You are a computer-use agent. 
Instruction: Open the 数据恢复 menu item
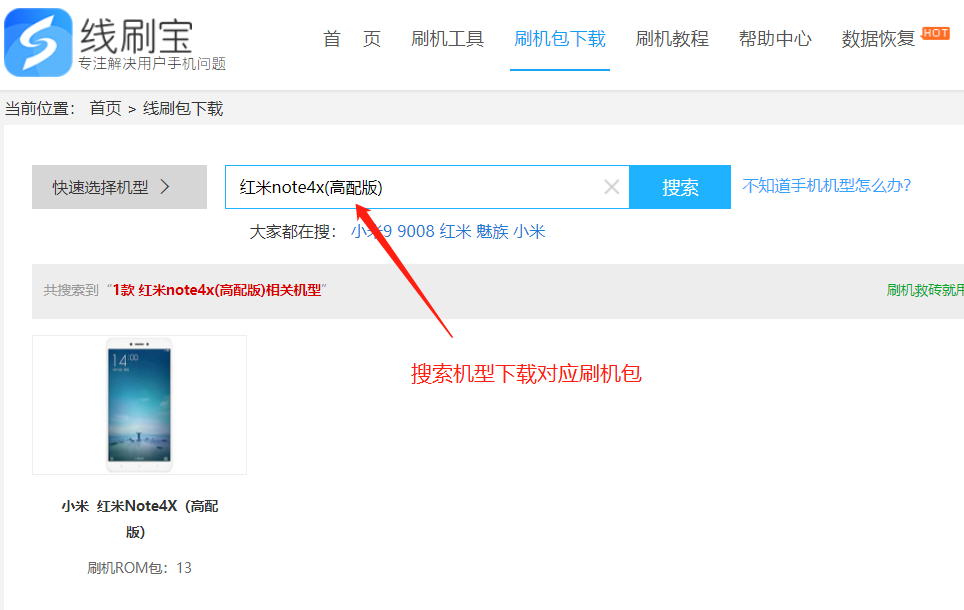coord(878,39)
